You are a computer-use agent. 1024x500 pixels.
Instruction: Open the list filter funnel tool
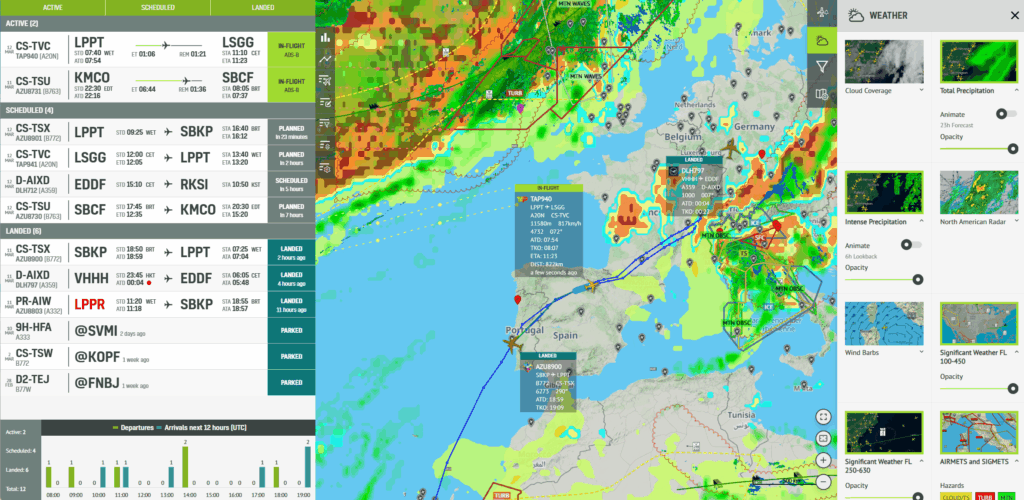[x=325, y=123]
